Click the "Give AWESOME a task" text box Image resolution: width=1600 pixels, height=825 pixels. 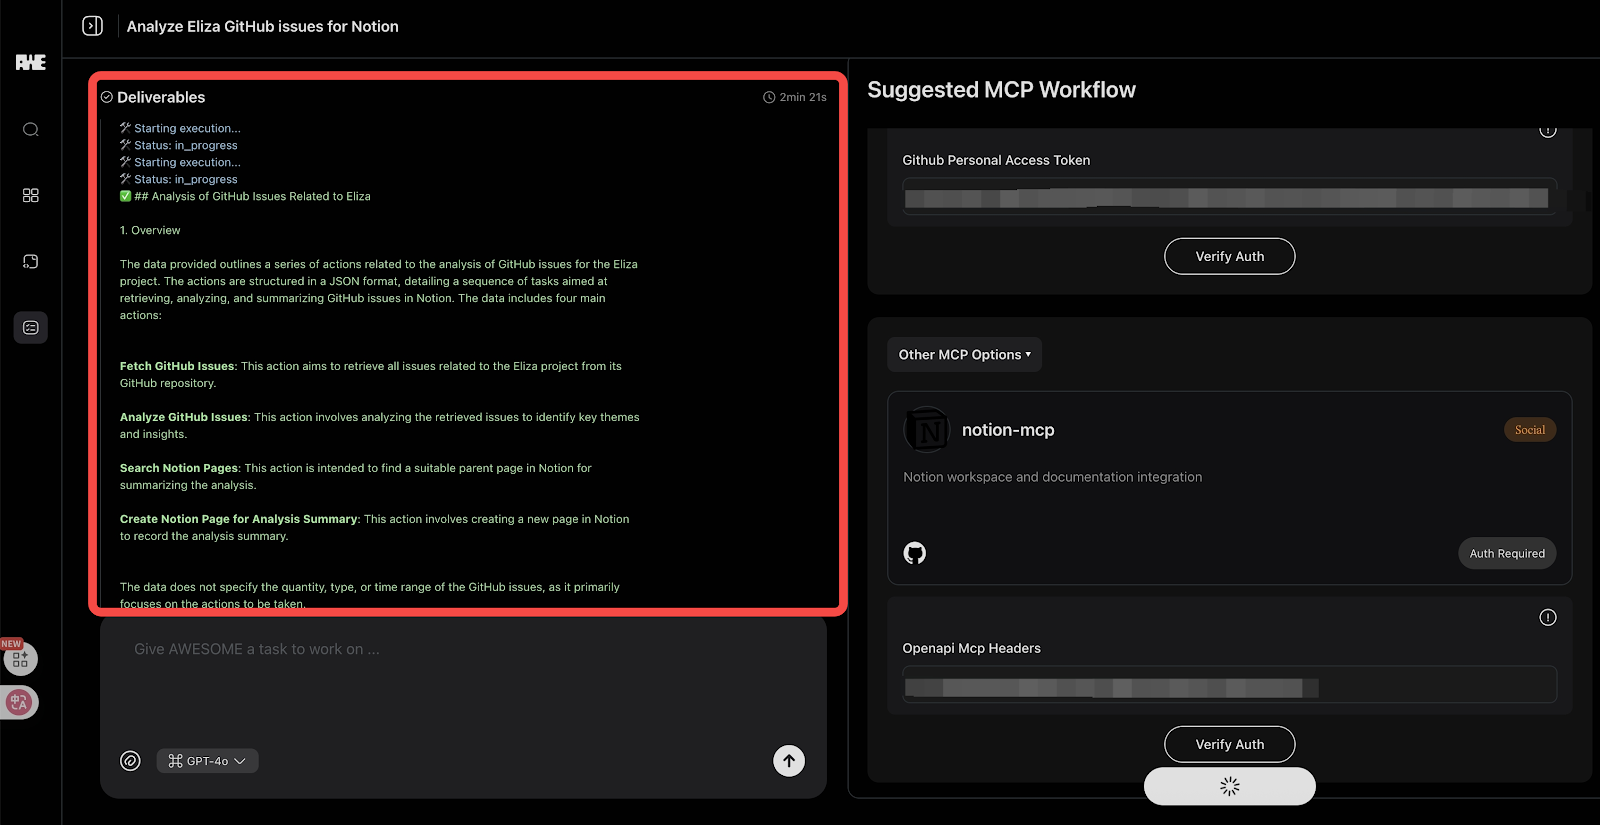462,680
